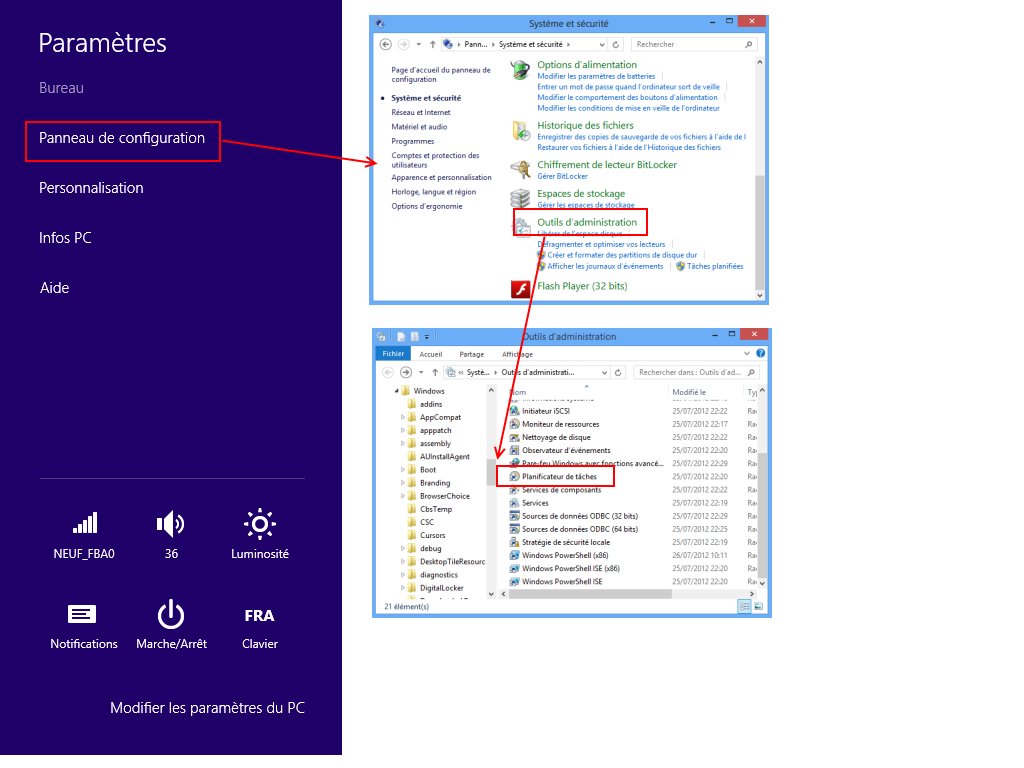
Task: Click the Initiateur iSCSI icon
Action: pyautogui.click(x=515, y=411)
